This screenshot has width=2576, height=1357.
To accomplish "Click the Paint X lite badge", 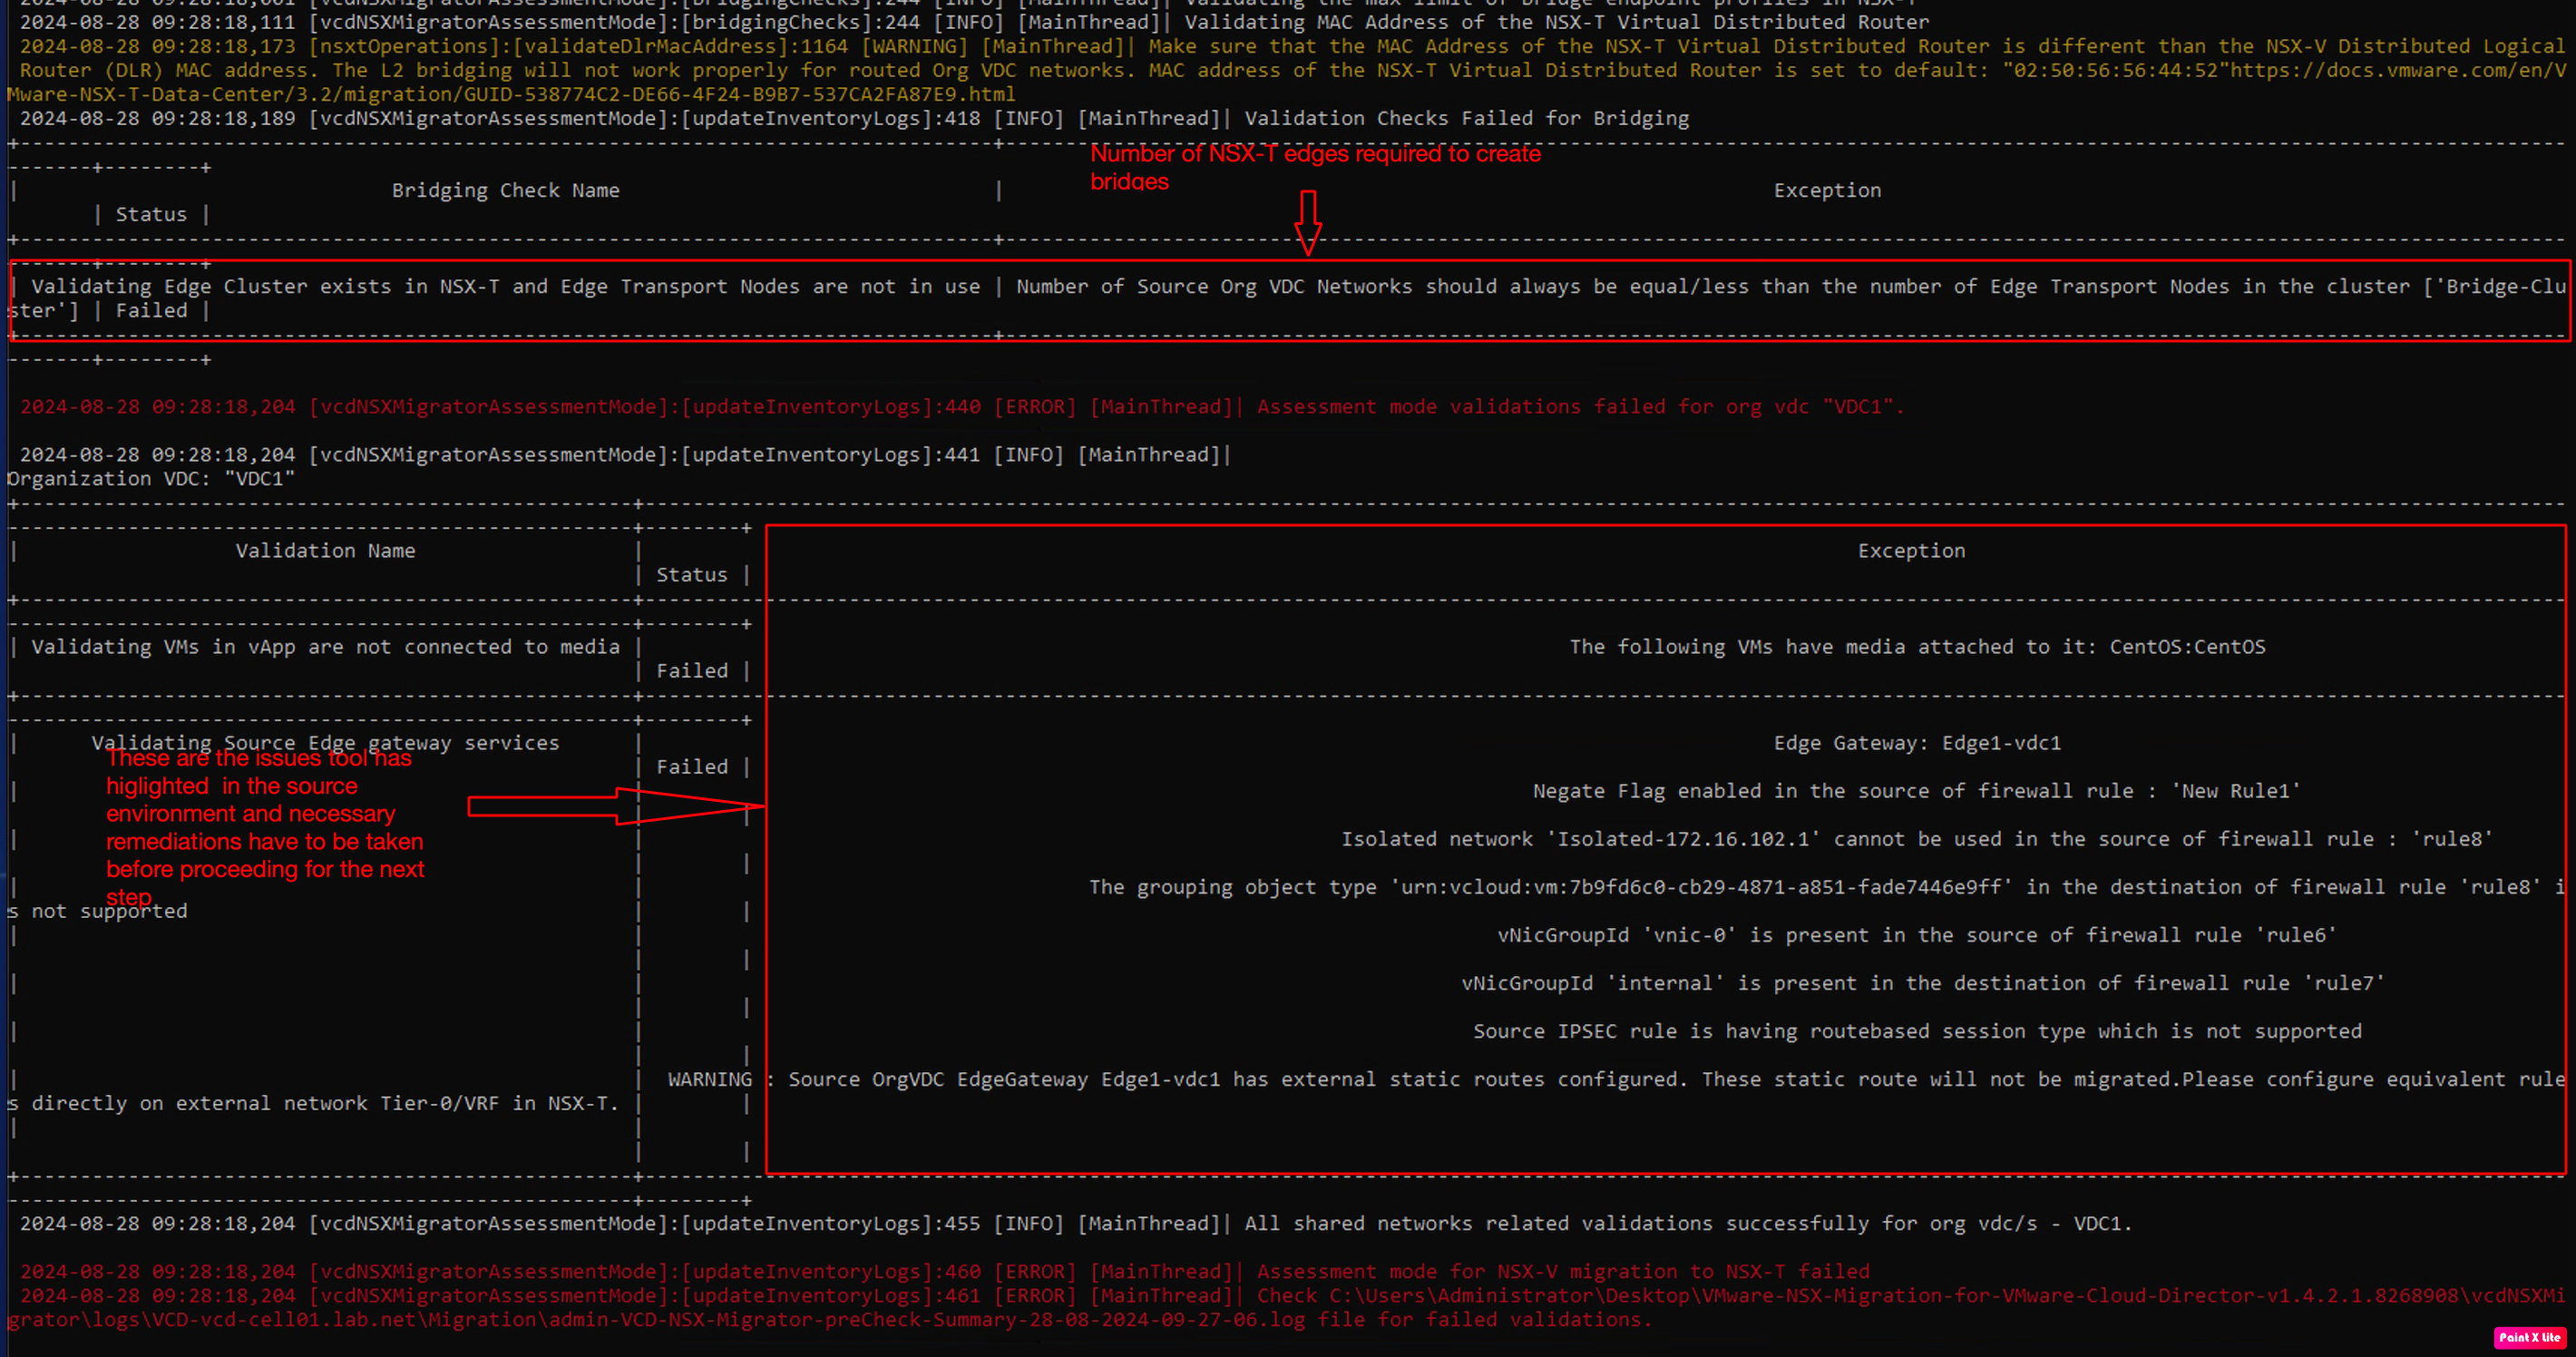I will coord(2529,1337).
